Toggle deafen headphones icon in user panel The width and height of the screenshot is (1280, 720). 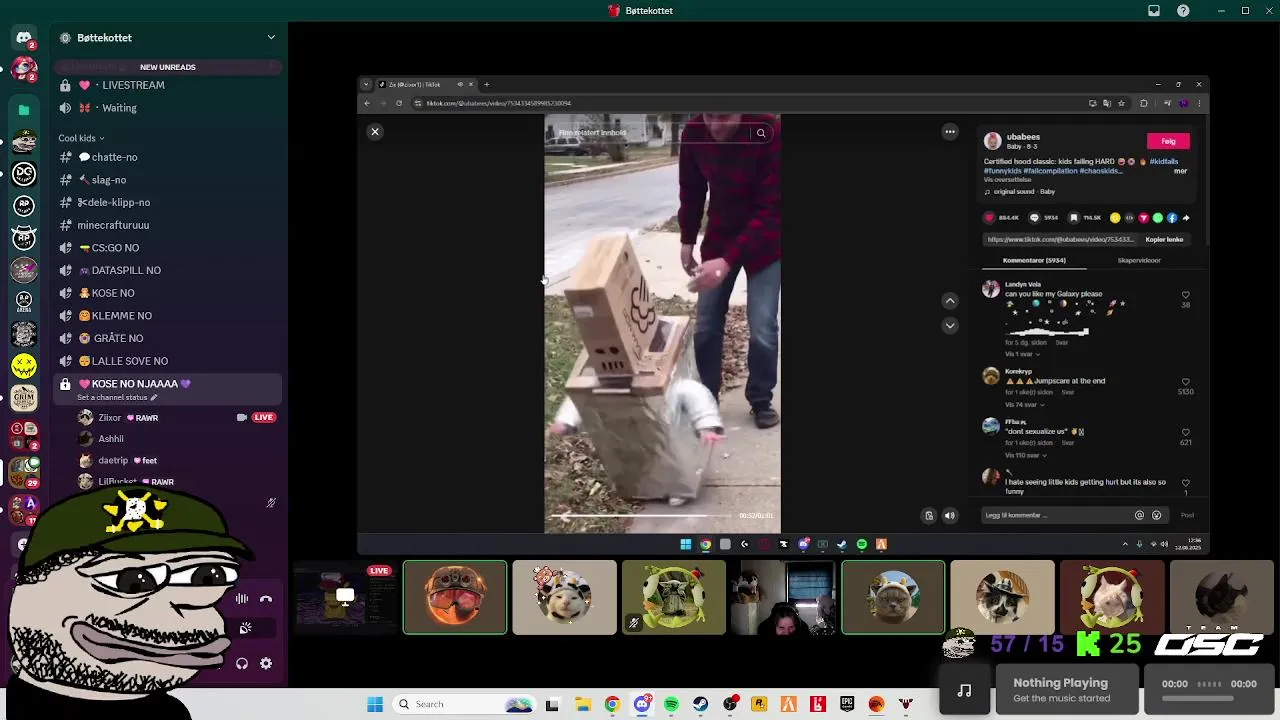[x=242, y=663]
